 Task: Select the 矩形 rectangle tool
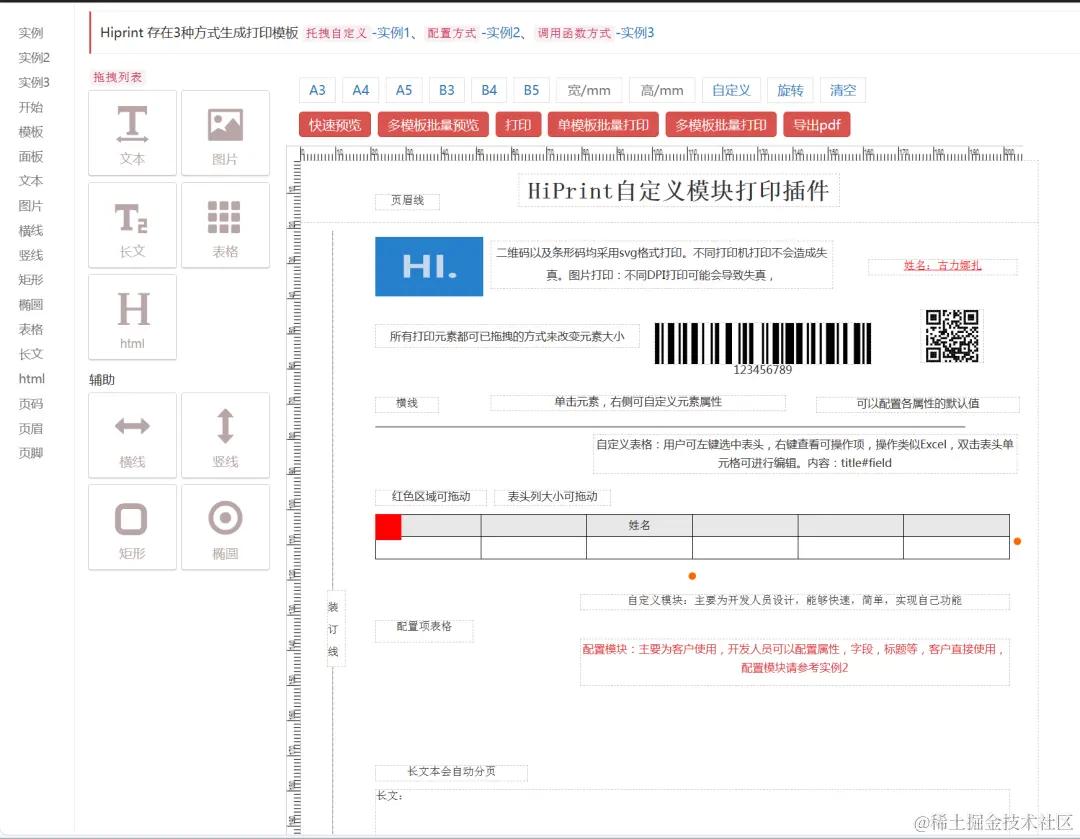click(x=132, y=527)
